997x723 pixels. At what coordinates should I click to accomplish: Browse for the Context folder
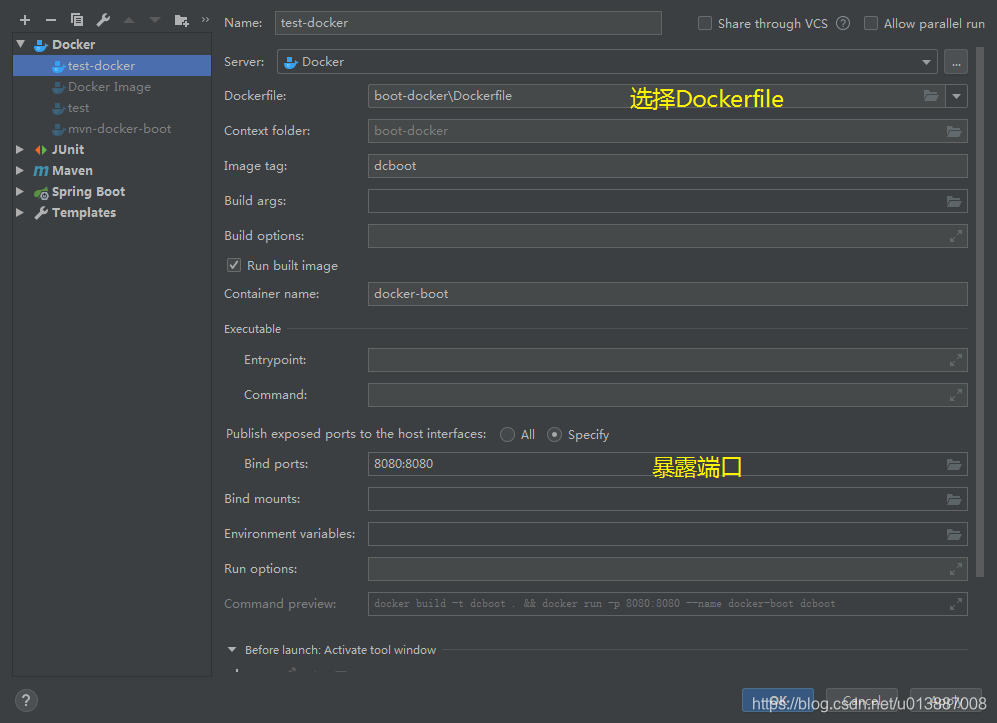[954, 131]
